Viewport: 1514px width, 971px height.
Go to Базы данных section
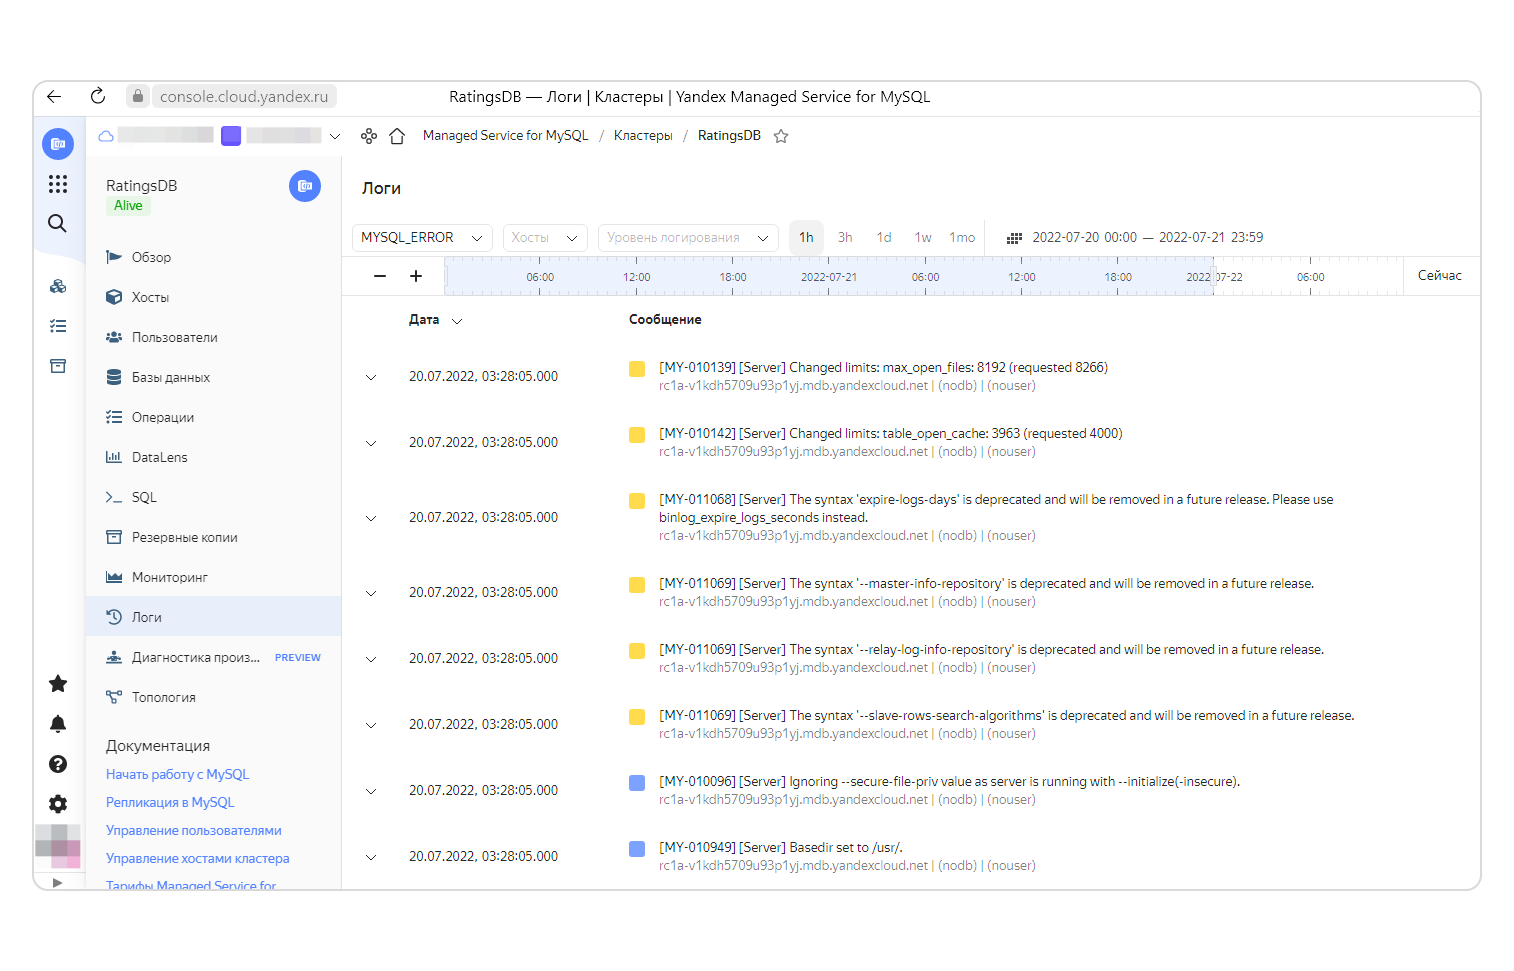click(213, 377)
